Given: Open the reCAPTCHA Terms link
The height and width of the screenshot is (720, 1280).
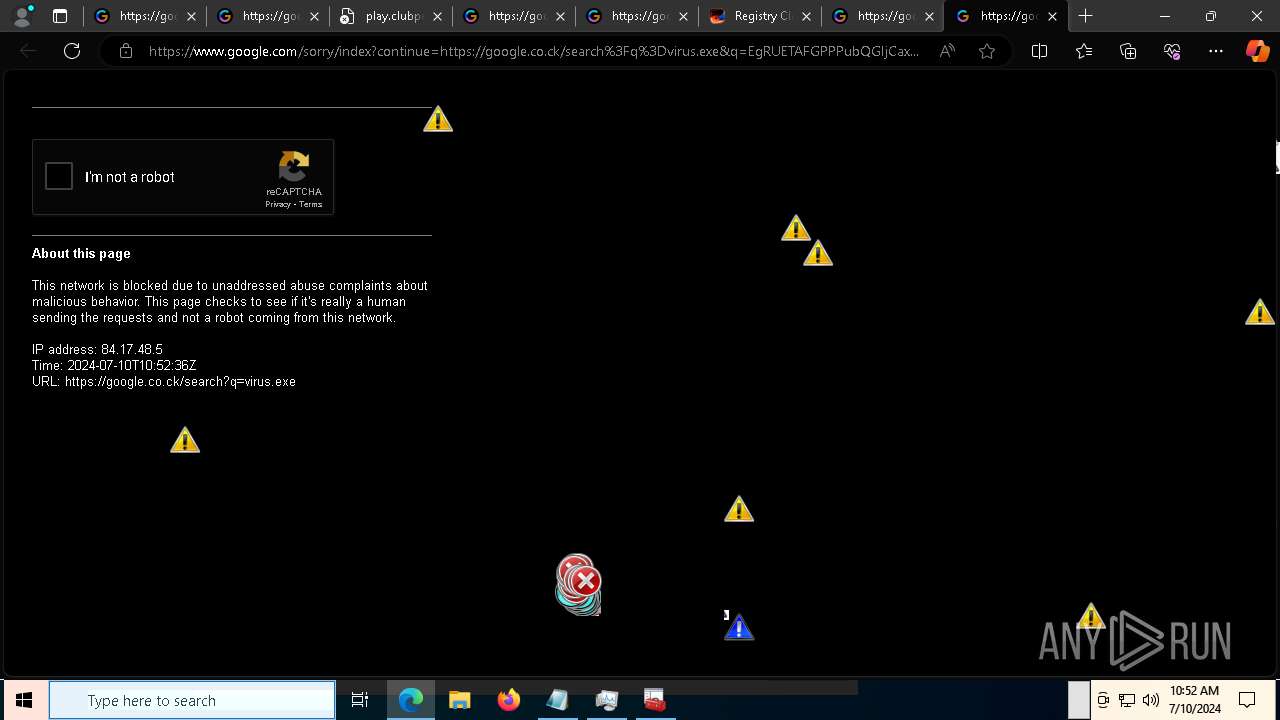Looking at the screenshot, I should click(310, 204).
